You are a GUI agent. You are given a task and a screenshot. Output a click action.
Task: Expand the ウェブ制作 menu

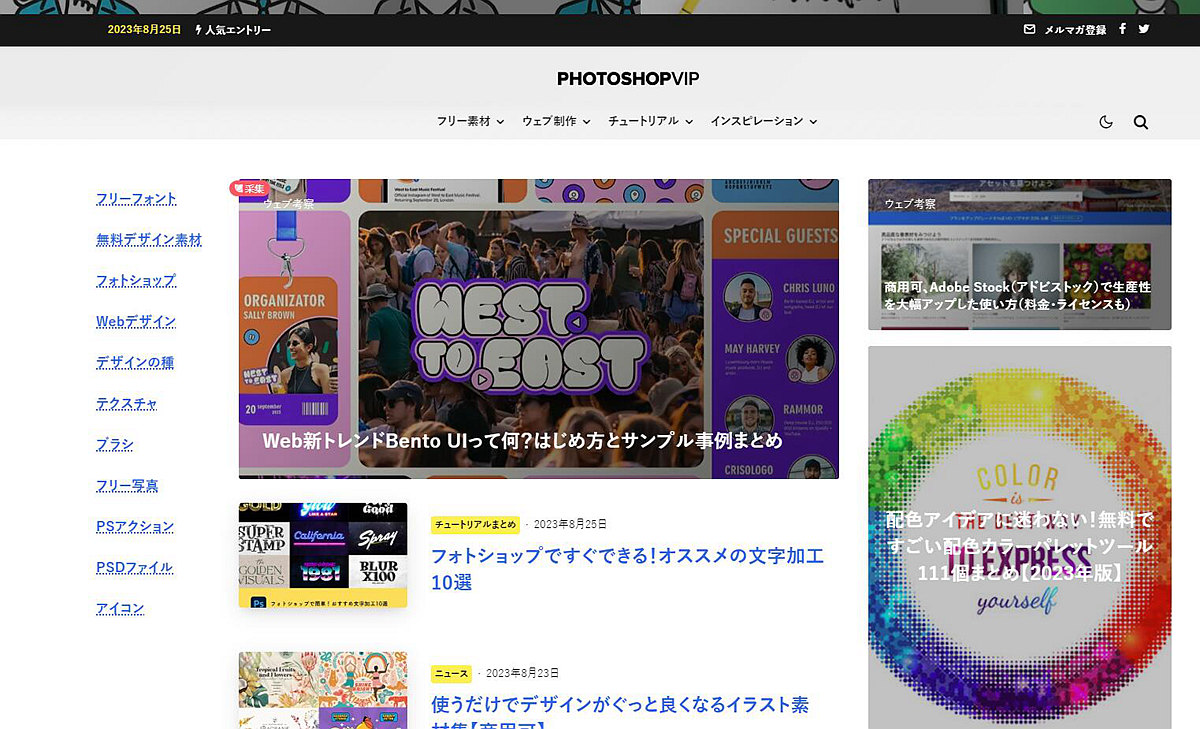pyautogui.click(x=556, y=121)
